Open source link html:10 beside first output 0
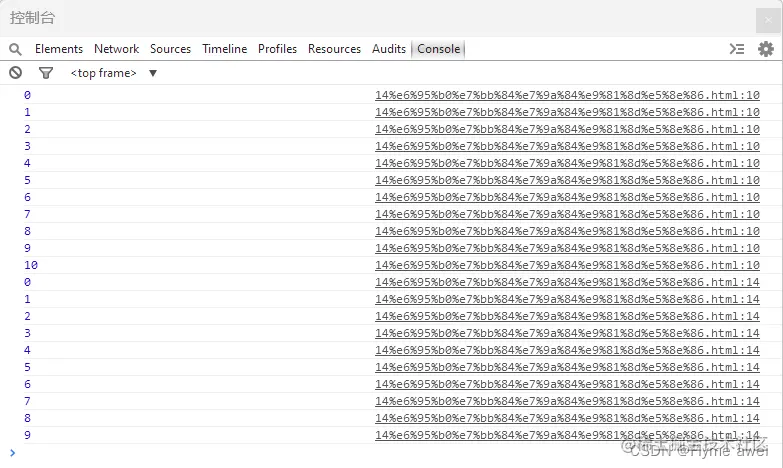Screen dimensions: 783x468 567,95
